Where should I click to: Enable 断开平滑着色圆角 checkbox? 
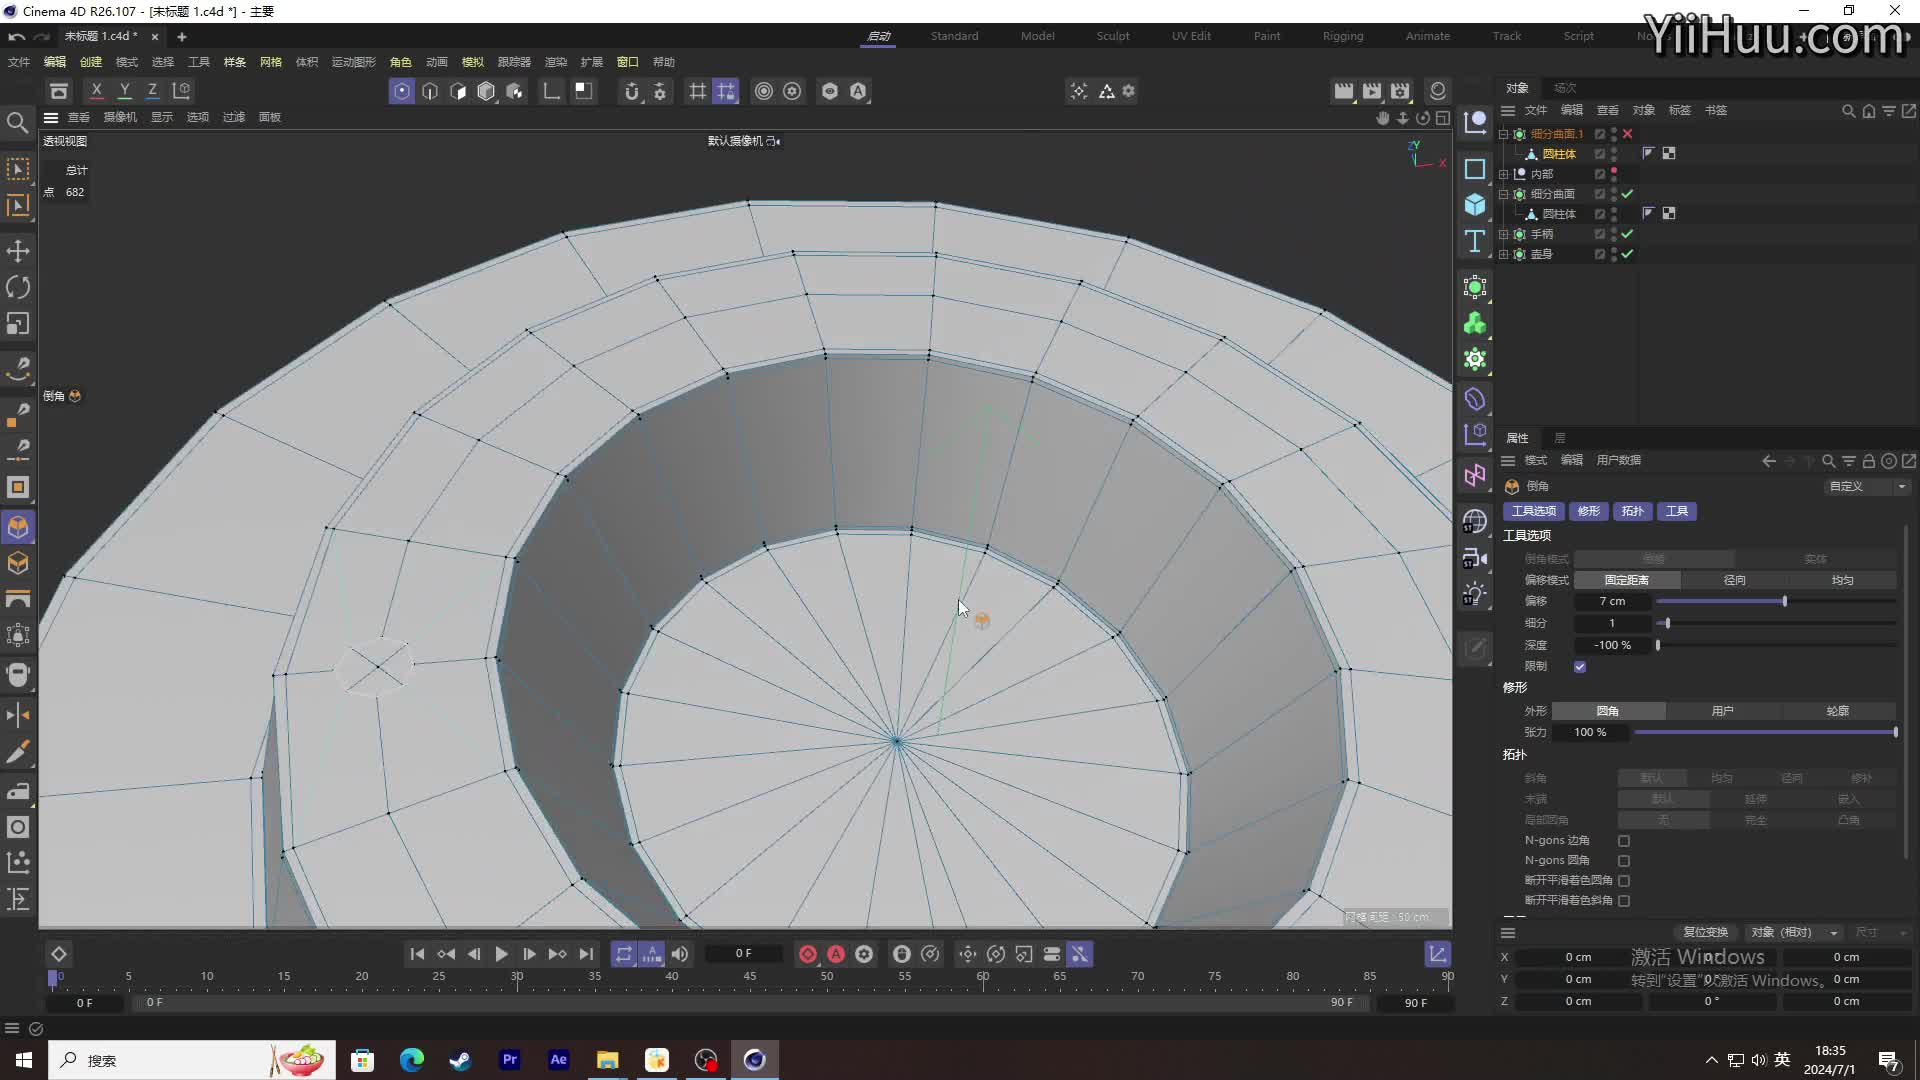(x=1624, y=881)
